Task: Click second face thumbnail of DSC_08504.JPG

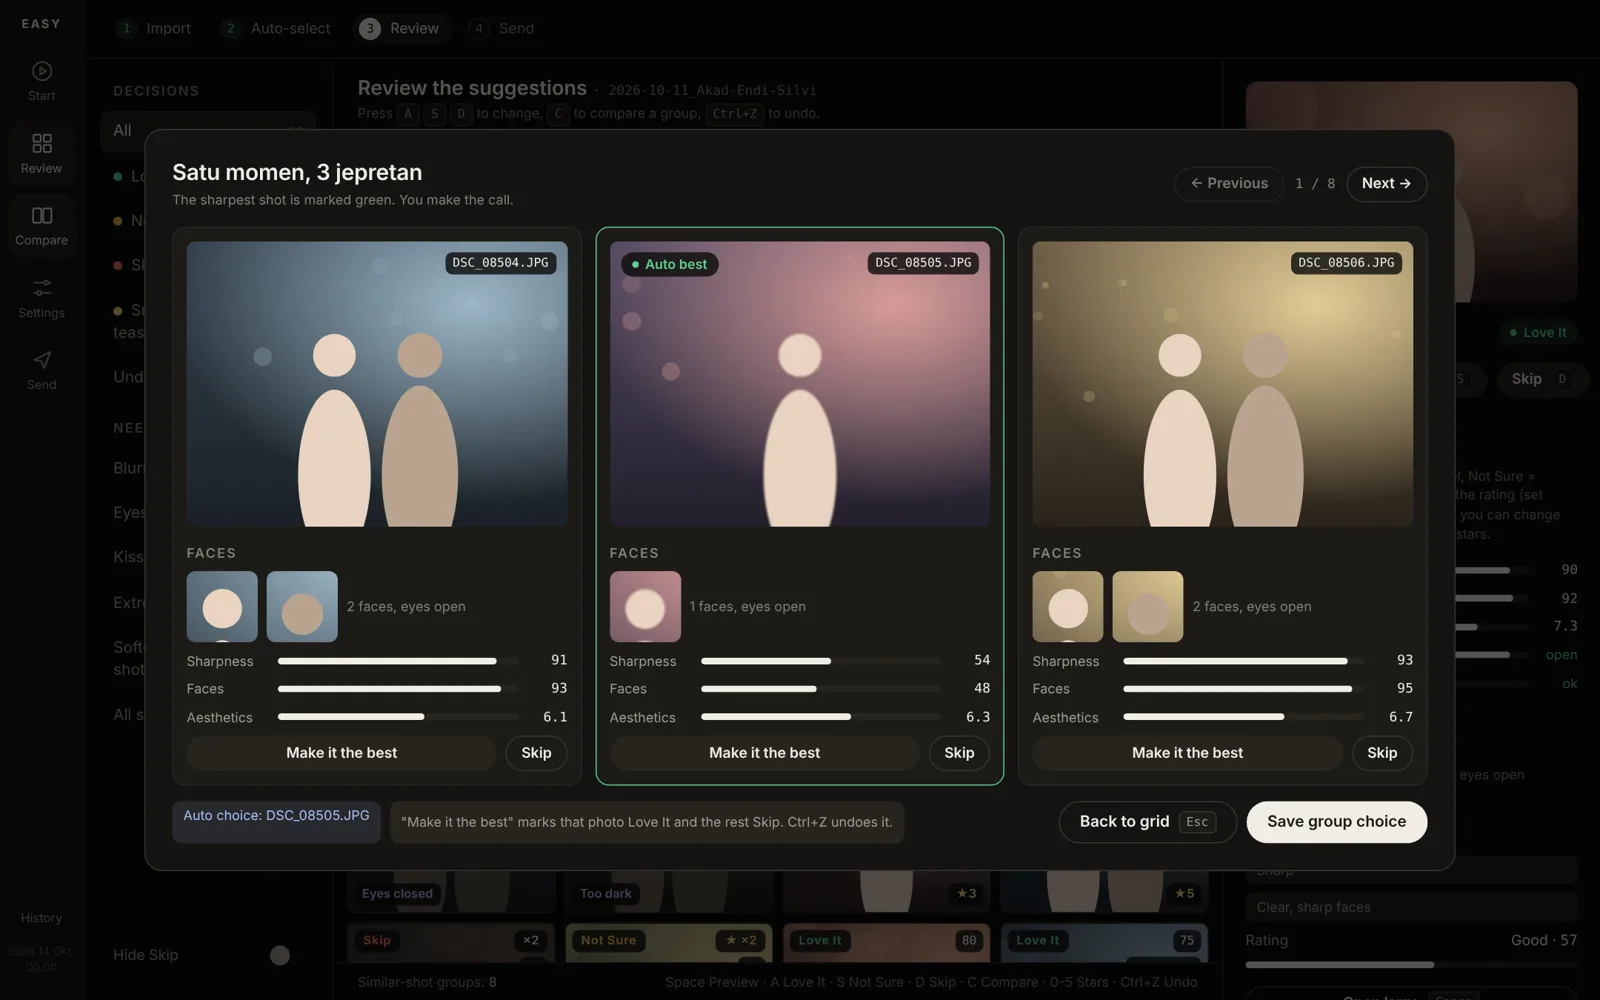Action: 302,607
